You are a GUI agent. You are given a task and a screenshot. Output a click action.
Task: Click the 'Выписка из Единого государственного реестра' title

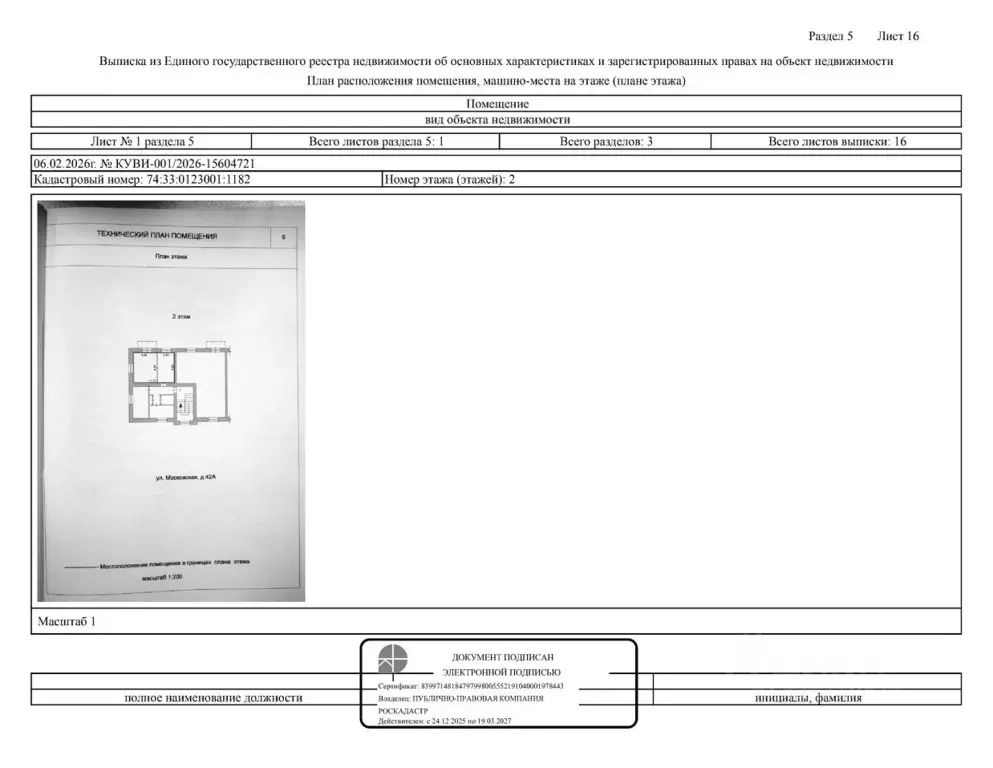pyautogui.click(x=496, y=61)
